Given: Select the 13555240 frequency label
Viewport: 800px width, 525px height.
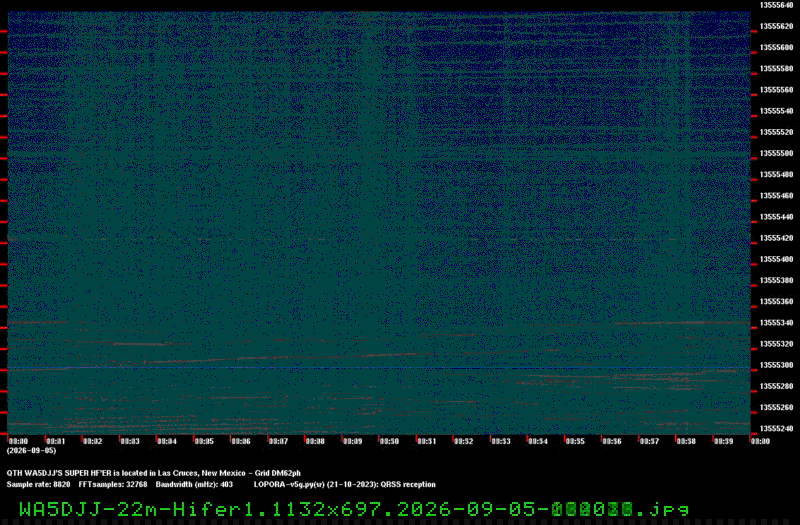Looking at the screenshot, I should 776,429.
